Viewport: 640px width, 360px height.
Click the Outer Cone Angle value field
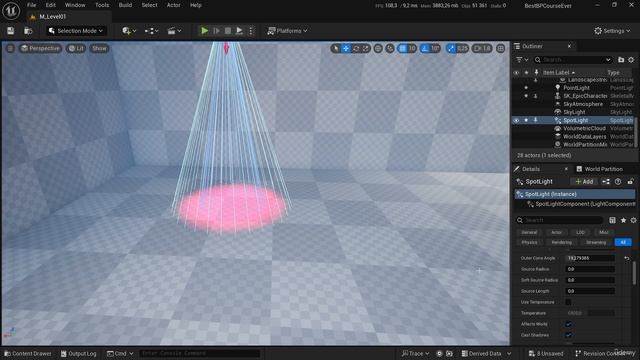[x=590, y=258]
